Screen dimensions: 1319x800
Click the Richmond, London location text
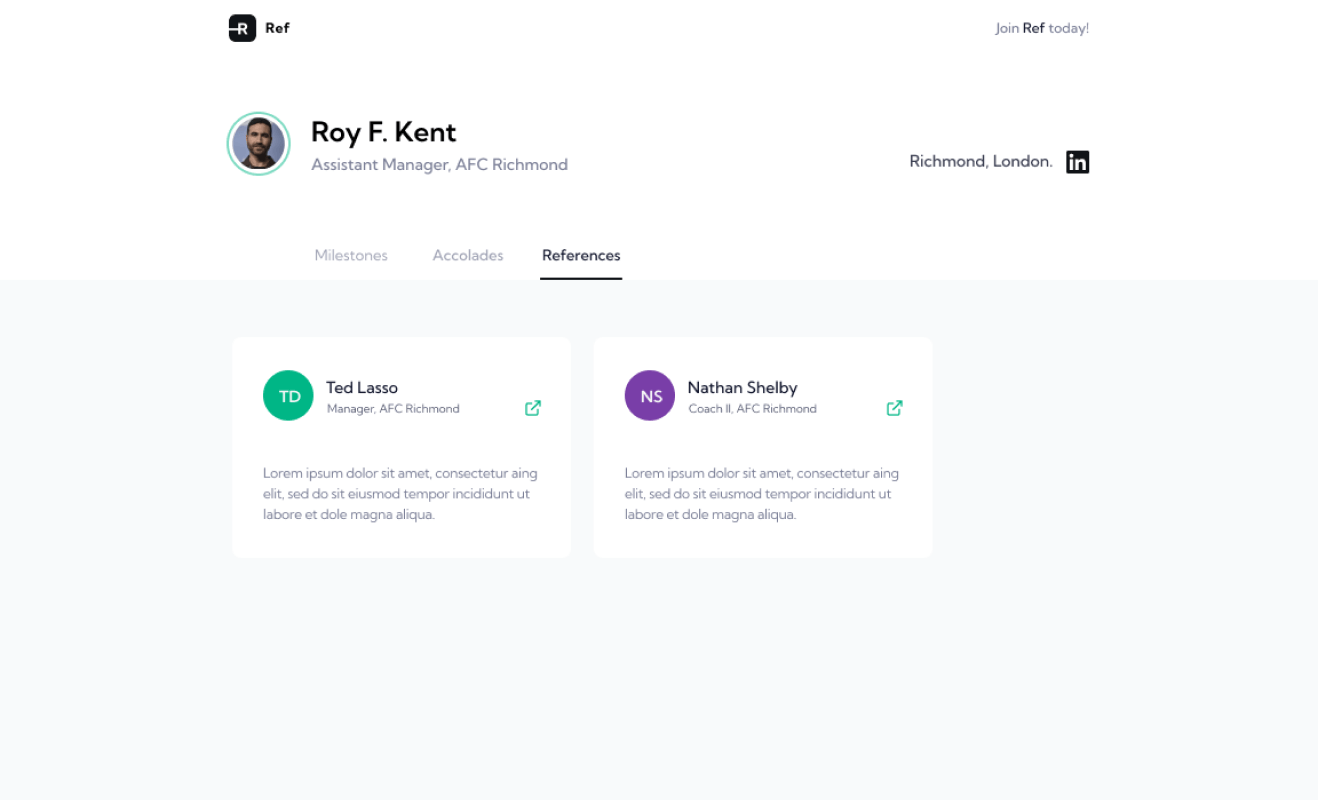(x=980, y=161)
